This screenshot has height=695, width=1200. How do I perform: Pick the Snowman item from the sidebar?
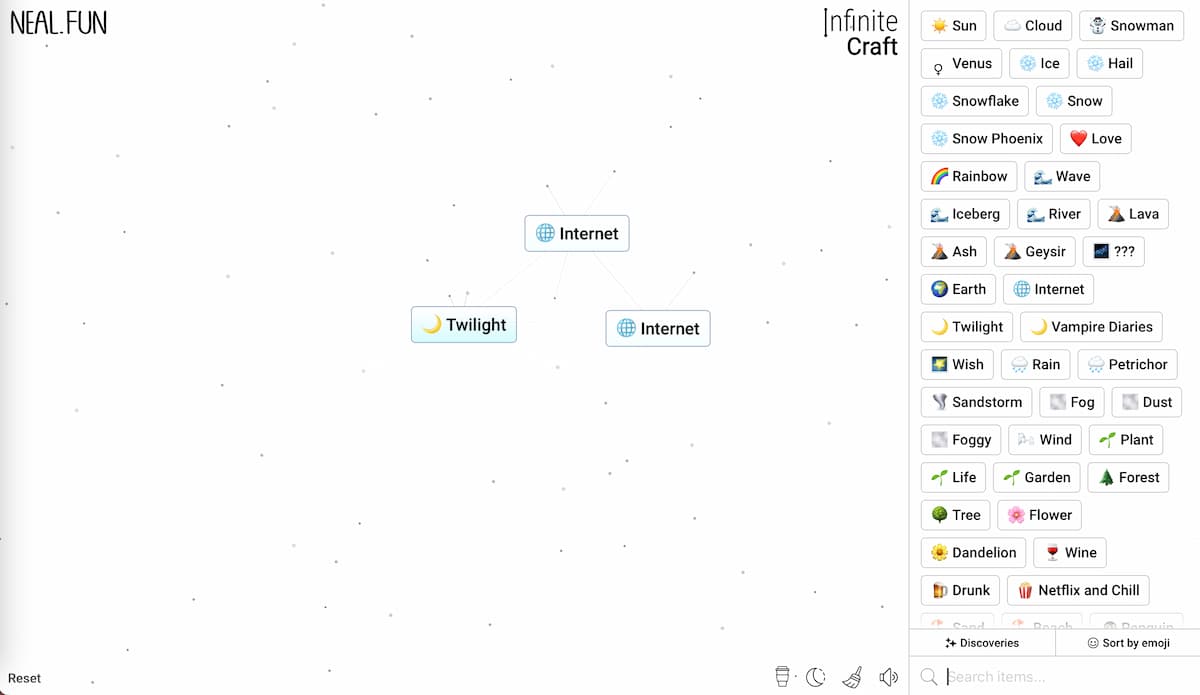(1131, 26)
